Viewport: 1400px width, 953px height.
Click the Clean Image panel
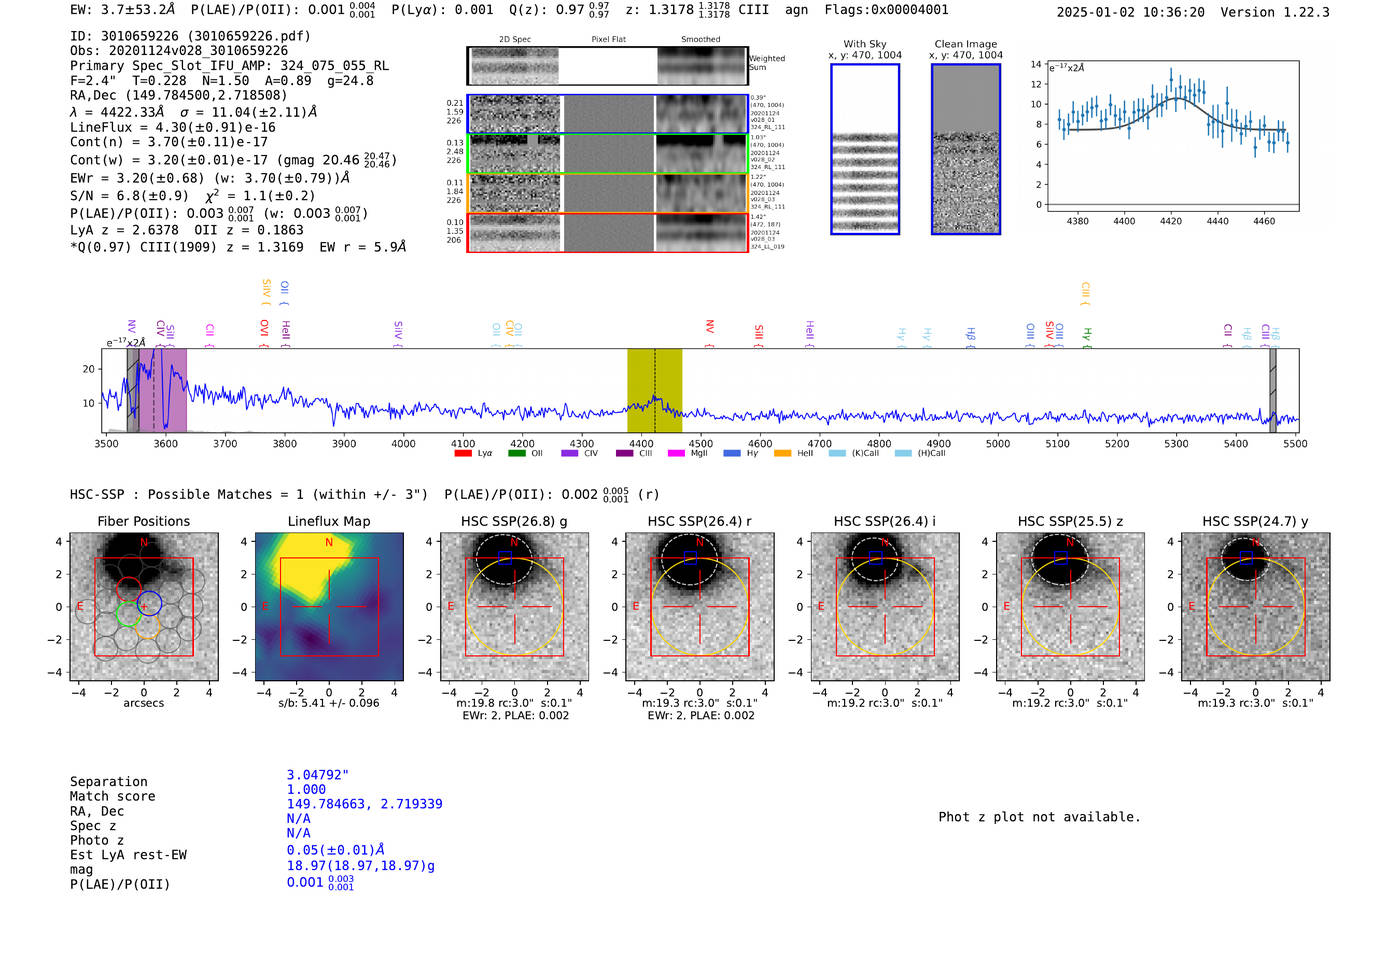(966, 149)
